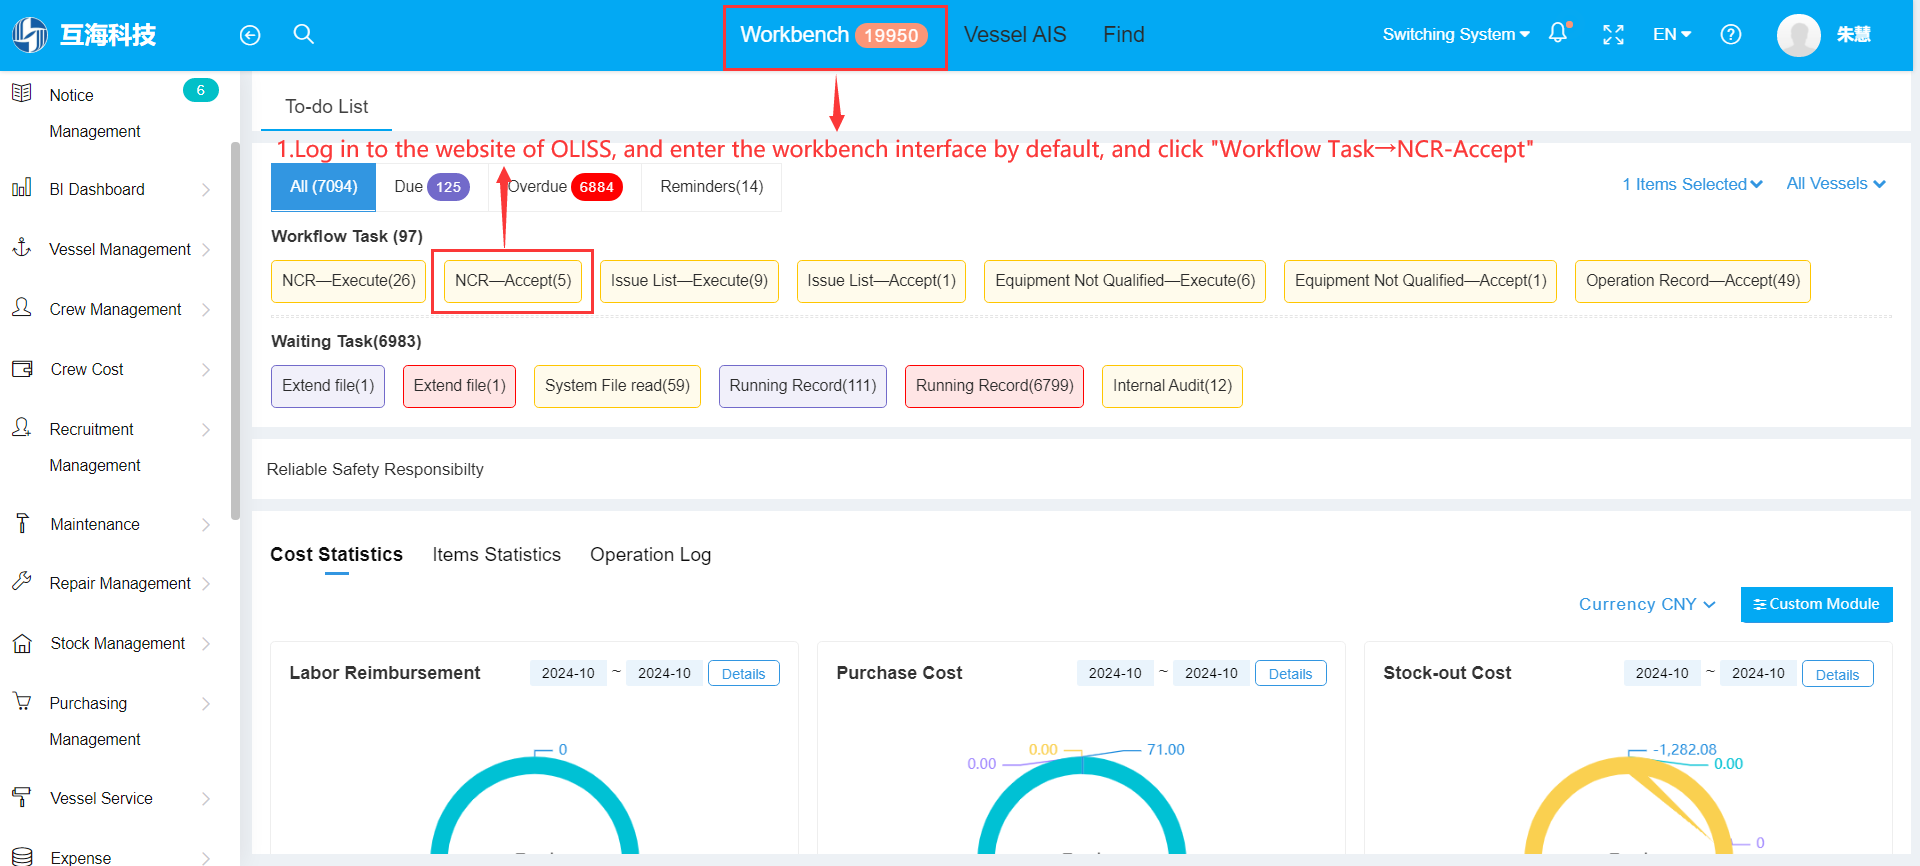
Task: Open the All Vessels dropdown
Action: click(x=1836, y=184)
